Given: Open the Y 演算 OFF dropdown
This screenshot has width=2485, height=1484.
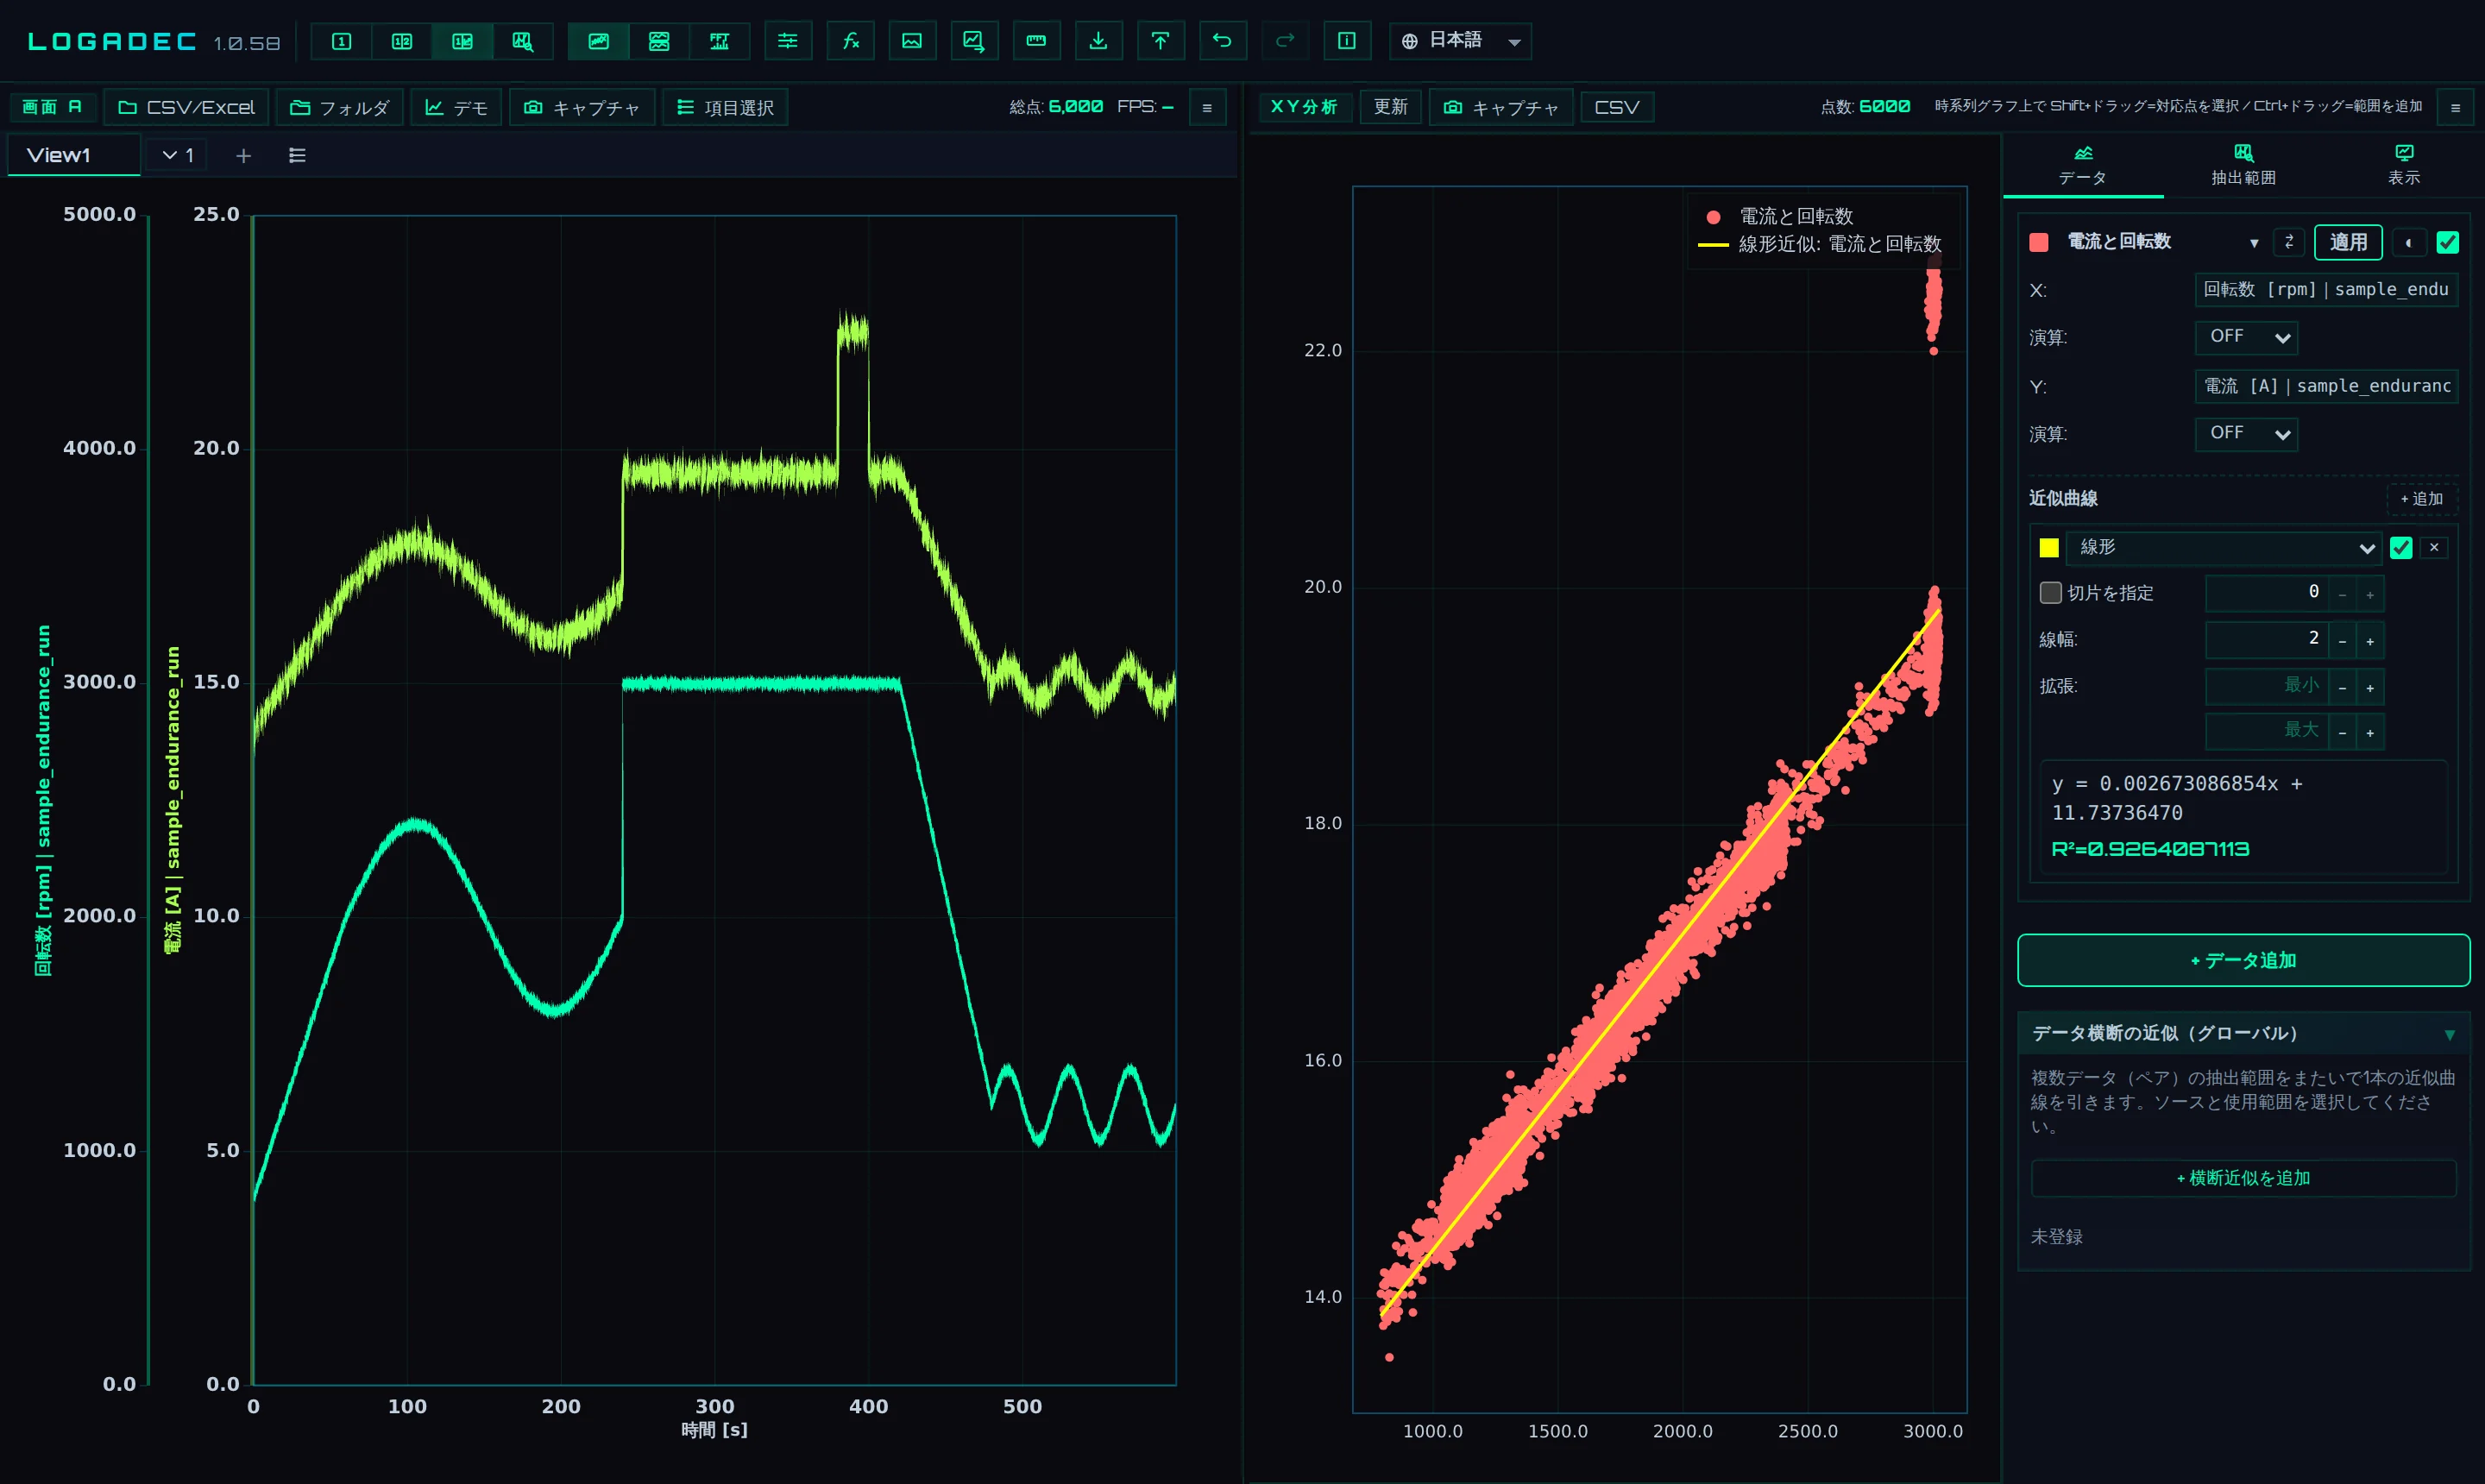Looking at the screenshot, I should (x=2246, y=434).
